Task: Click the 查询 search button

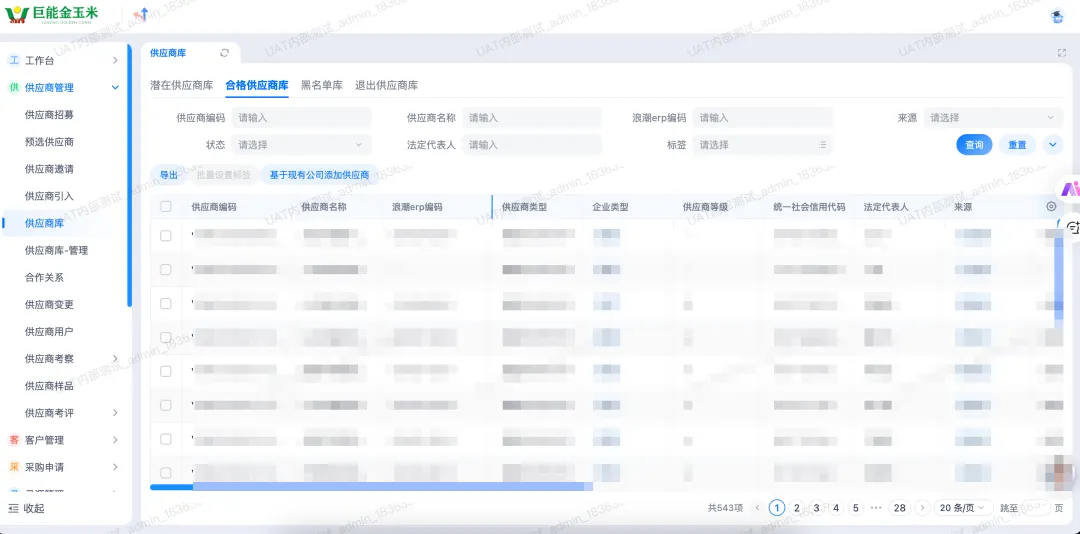Action: coord(974,145)
